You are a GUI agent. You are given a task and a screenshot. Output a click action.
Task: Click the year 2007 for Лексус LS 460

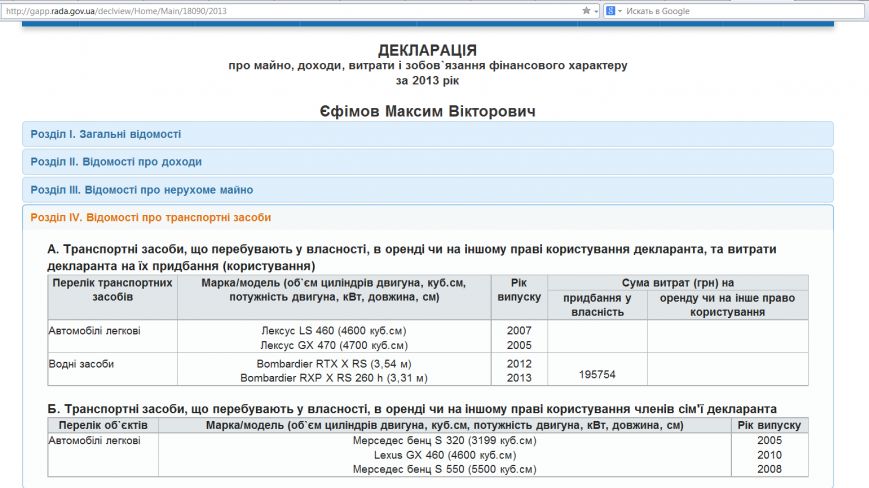pyautogui.click(x=519, y=331)
